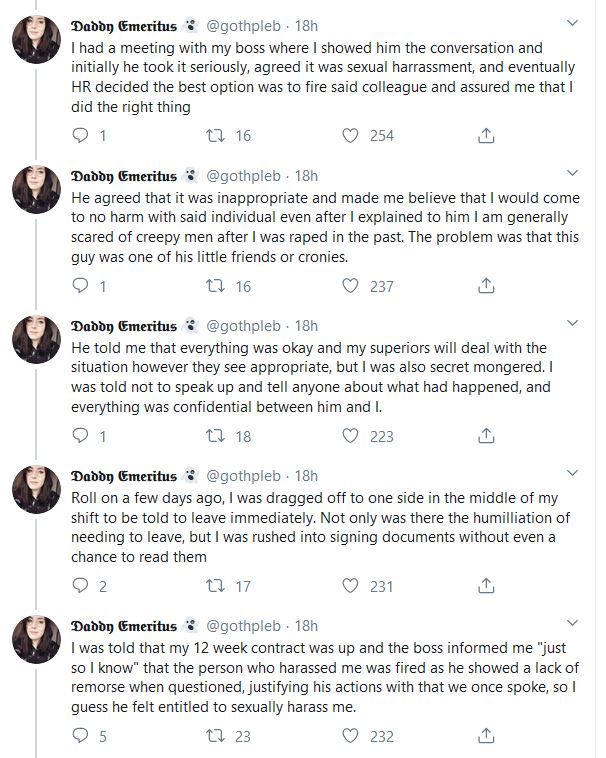The width and height of the screenshot is (606, 758).
Task: Click the avatar beside the 'secret mongered' tweet
Action: pyautogui.click(x=40, y=340)
